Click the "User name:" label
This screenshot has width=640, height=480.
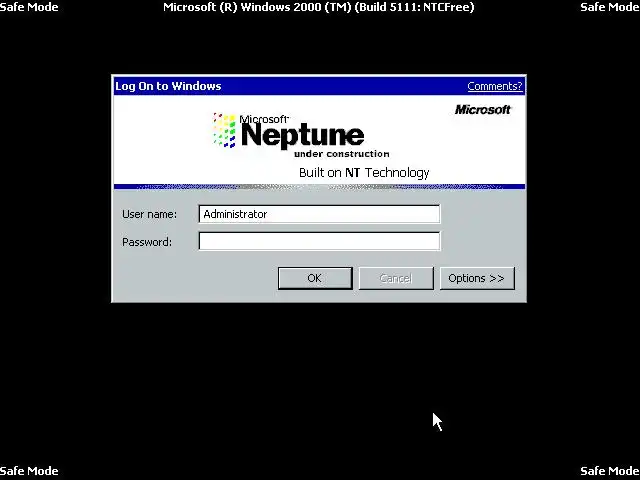(x=149, y=214)
